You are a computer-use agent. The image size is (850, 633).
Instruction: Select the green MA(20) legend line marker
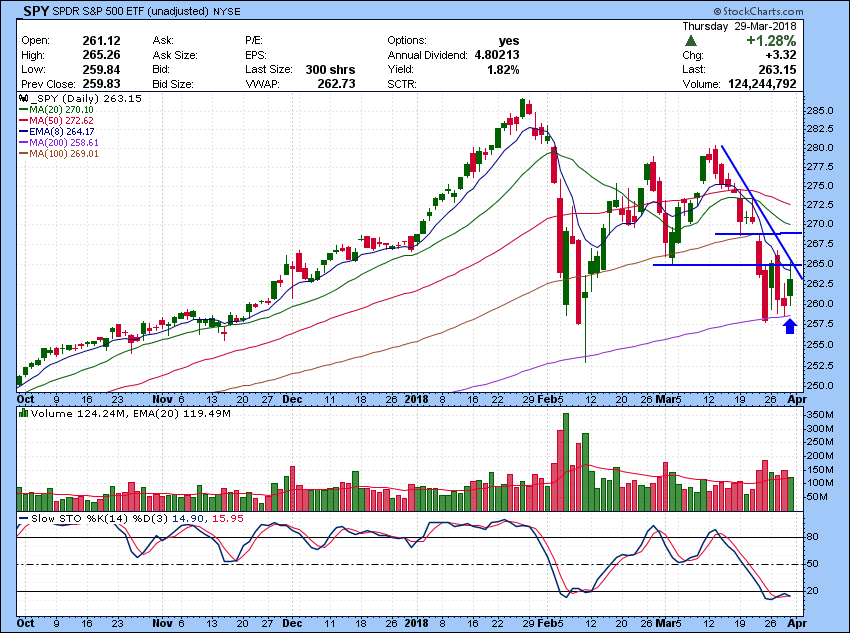tap(24, 110)
